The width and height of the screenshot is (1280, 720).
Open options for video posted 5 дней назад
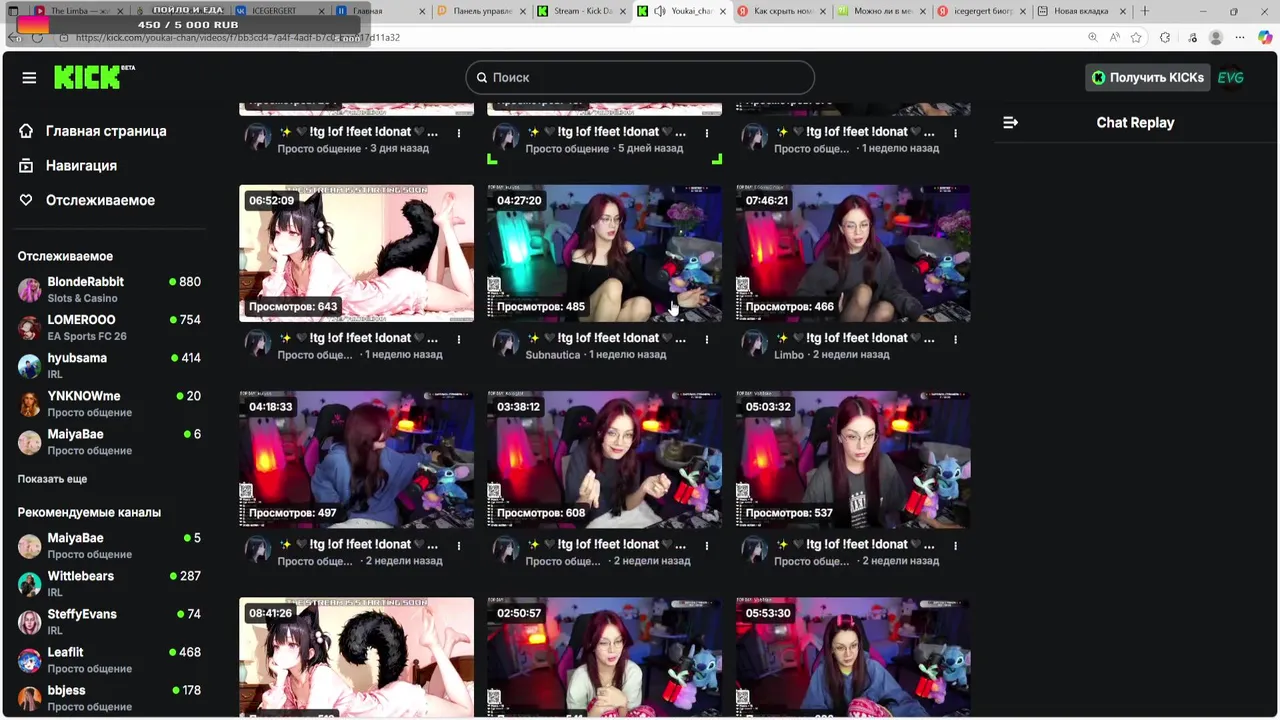click(x=707, y=133)
